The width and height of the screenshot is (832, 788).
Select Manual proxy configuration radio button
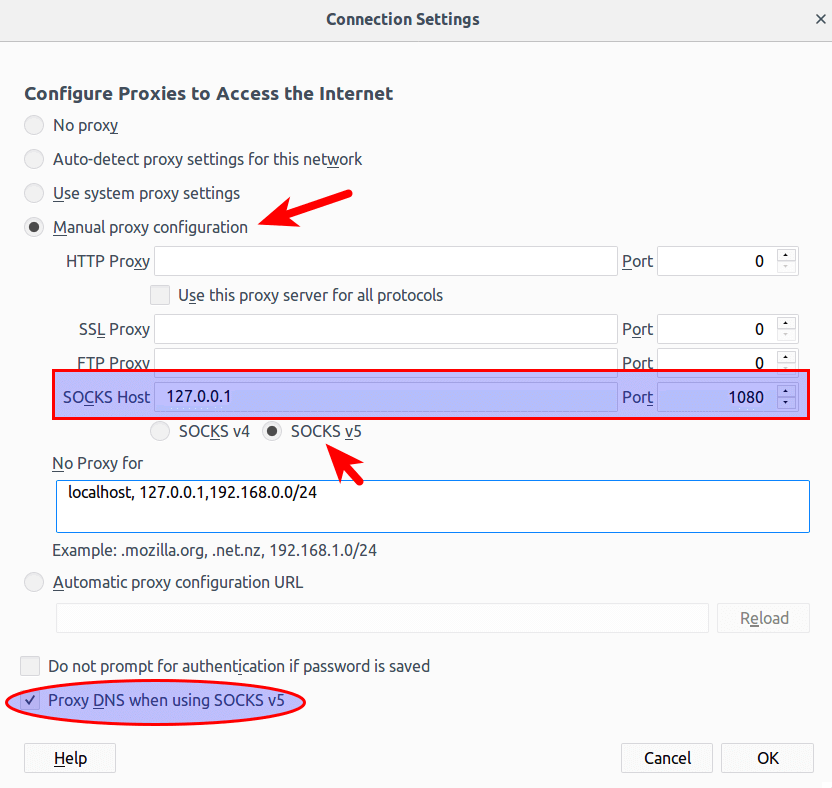tap(35, 227)
